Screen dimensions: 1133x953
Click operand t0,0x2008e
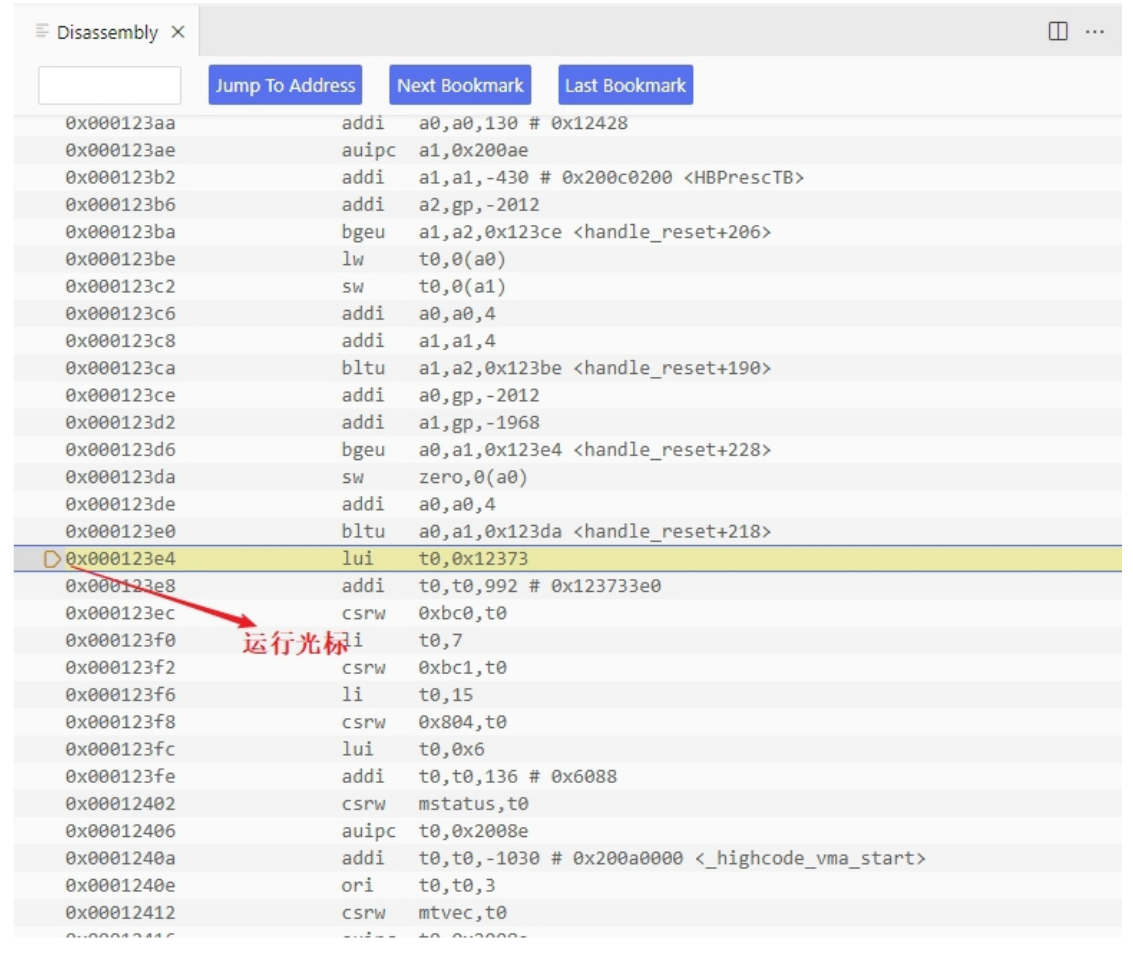pos(473,831)
